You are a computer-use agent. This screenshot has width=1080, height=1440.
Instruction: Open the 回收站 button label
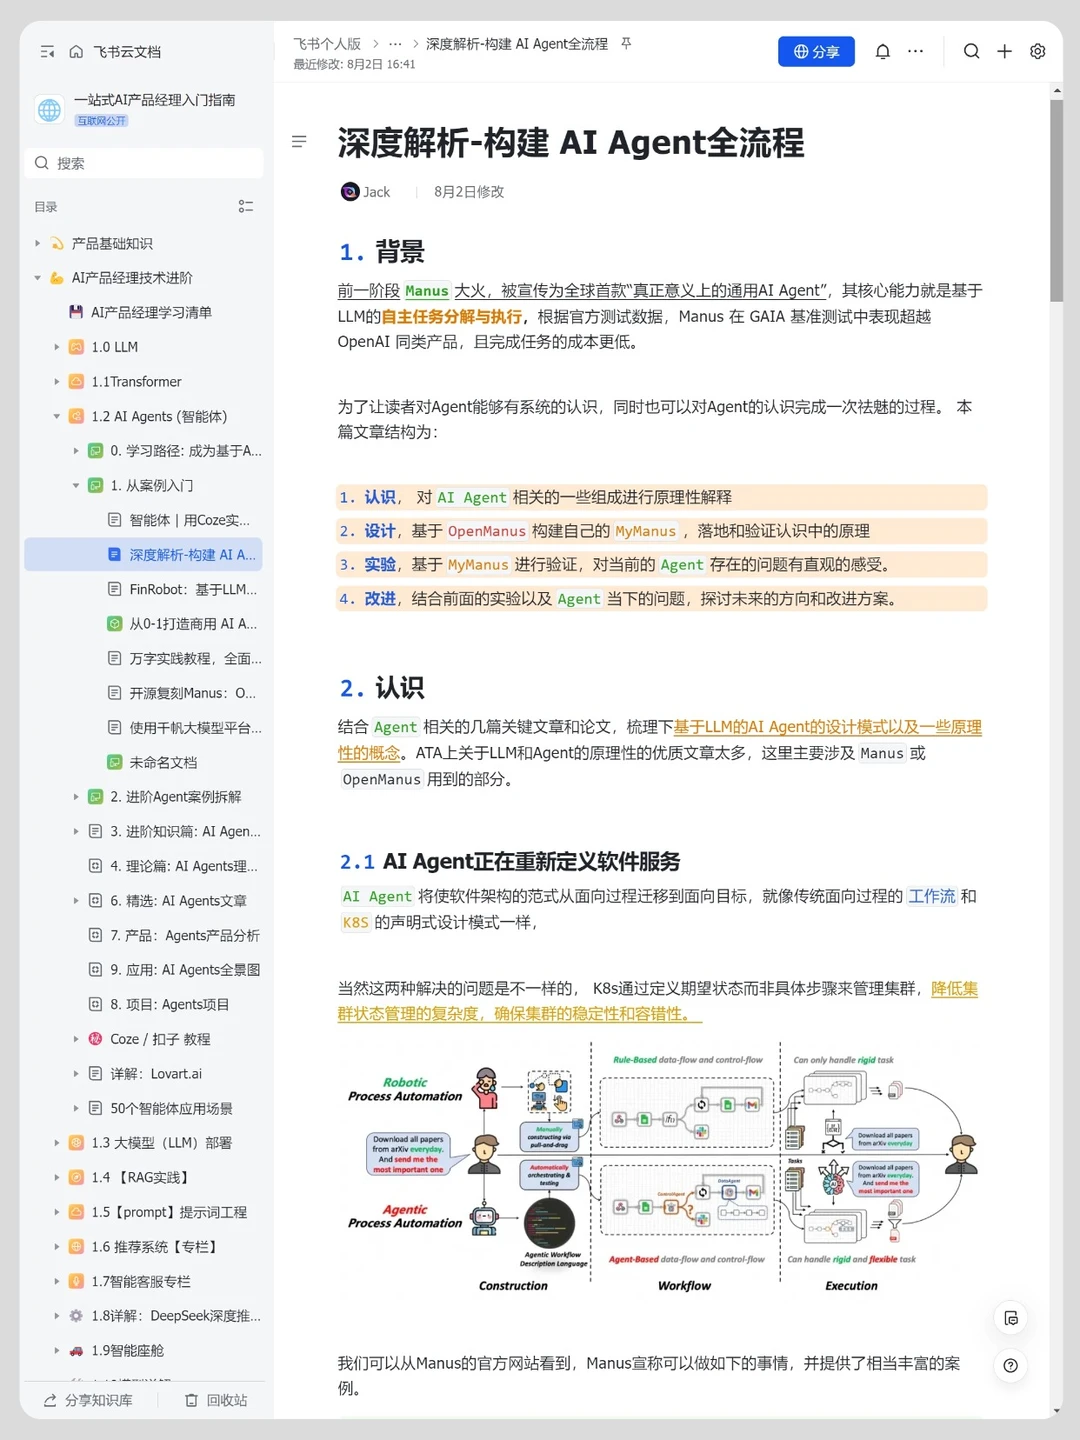[227, 1400]
